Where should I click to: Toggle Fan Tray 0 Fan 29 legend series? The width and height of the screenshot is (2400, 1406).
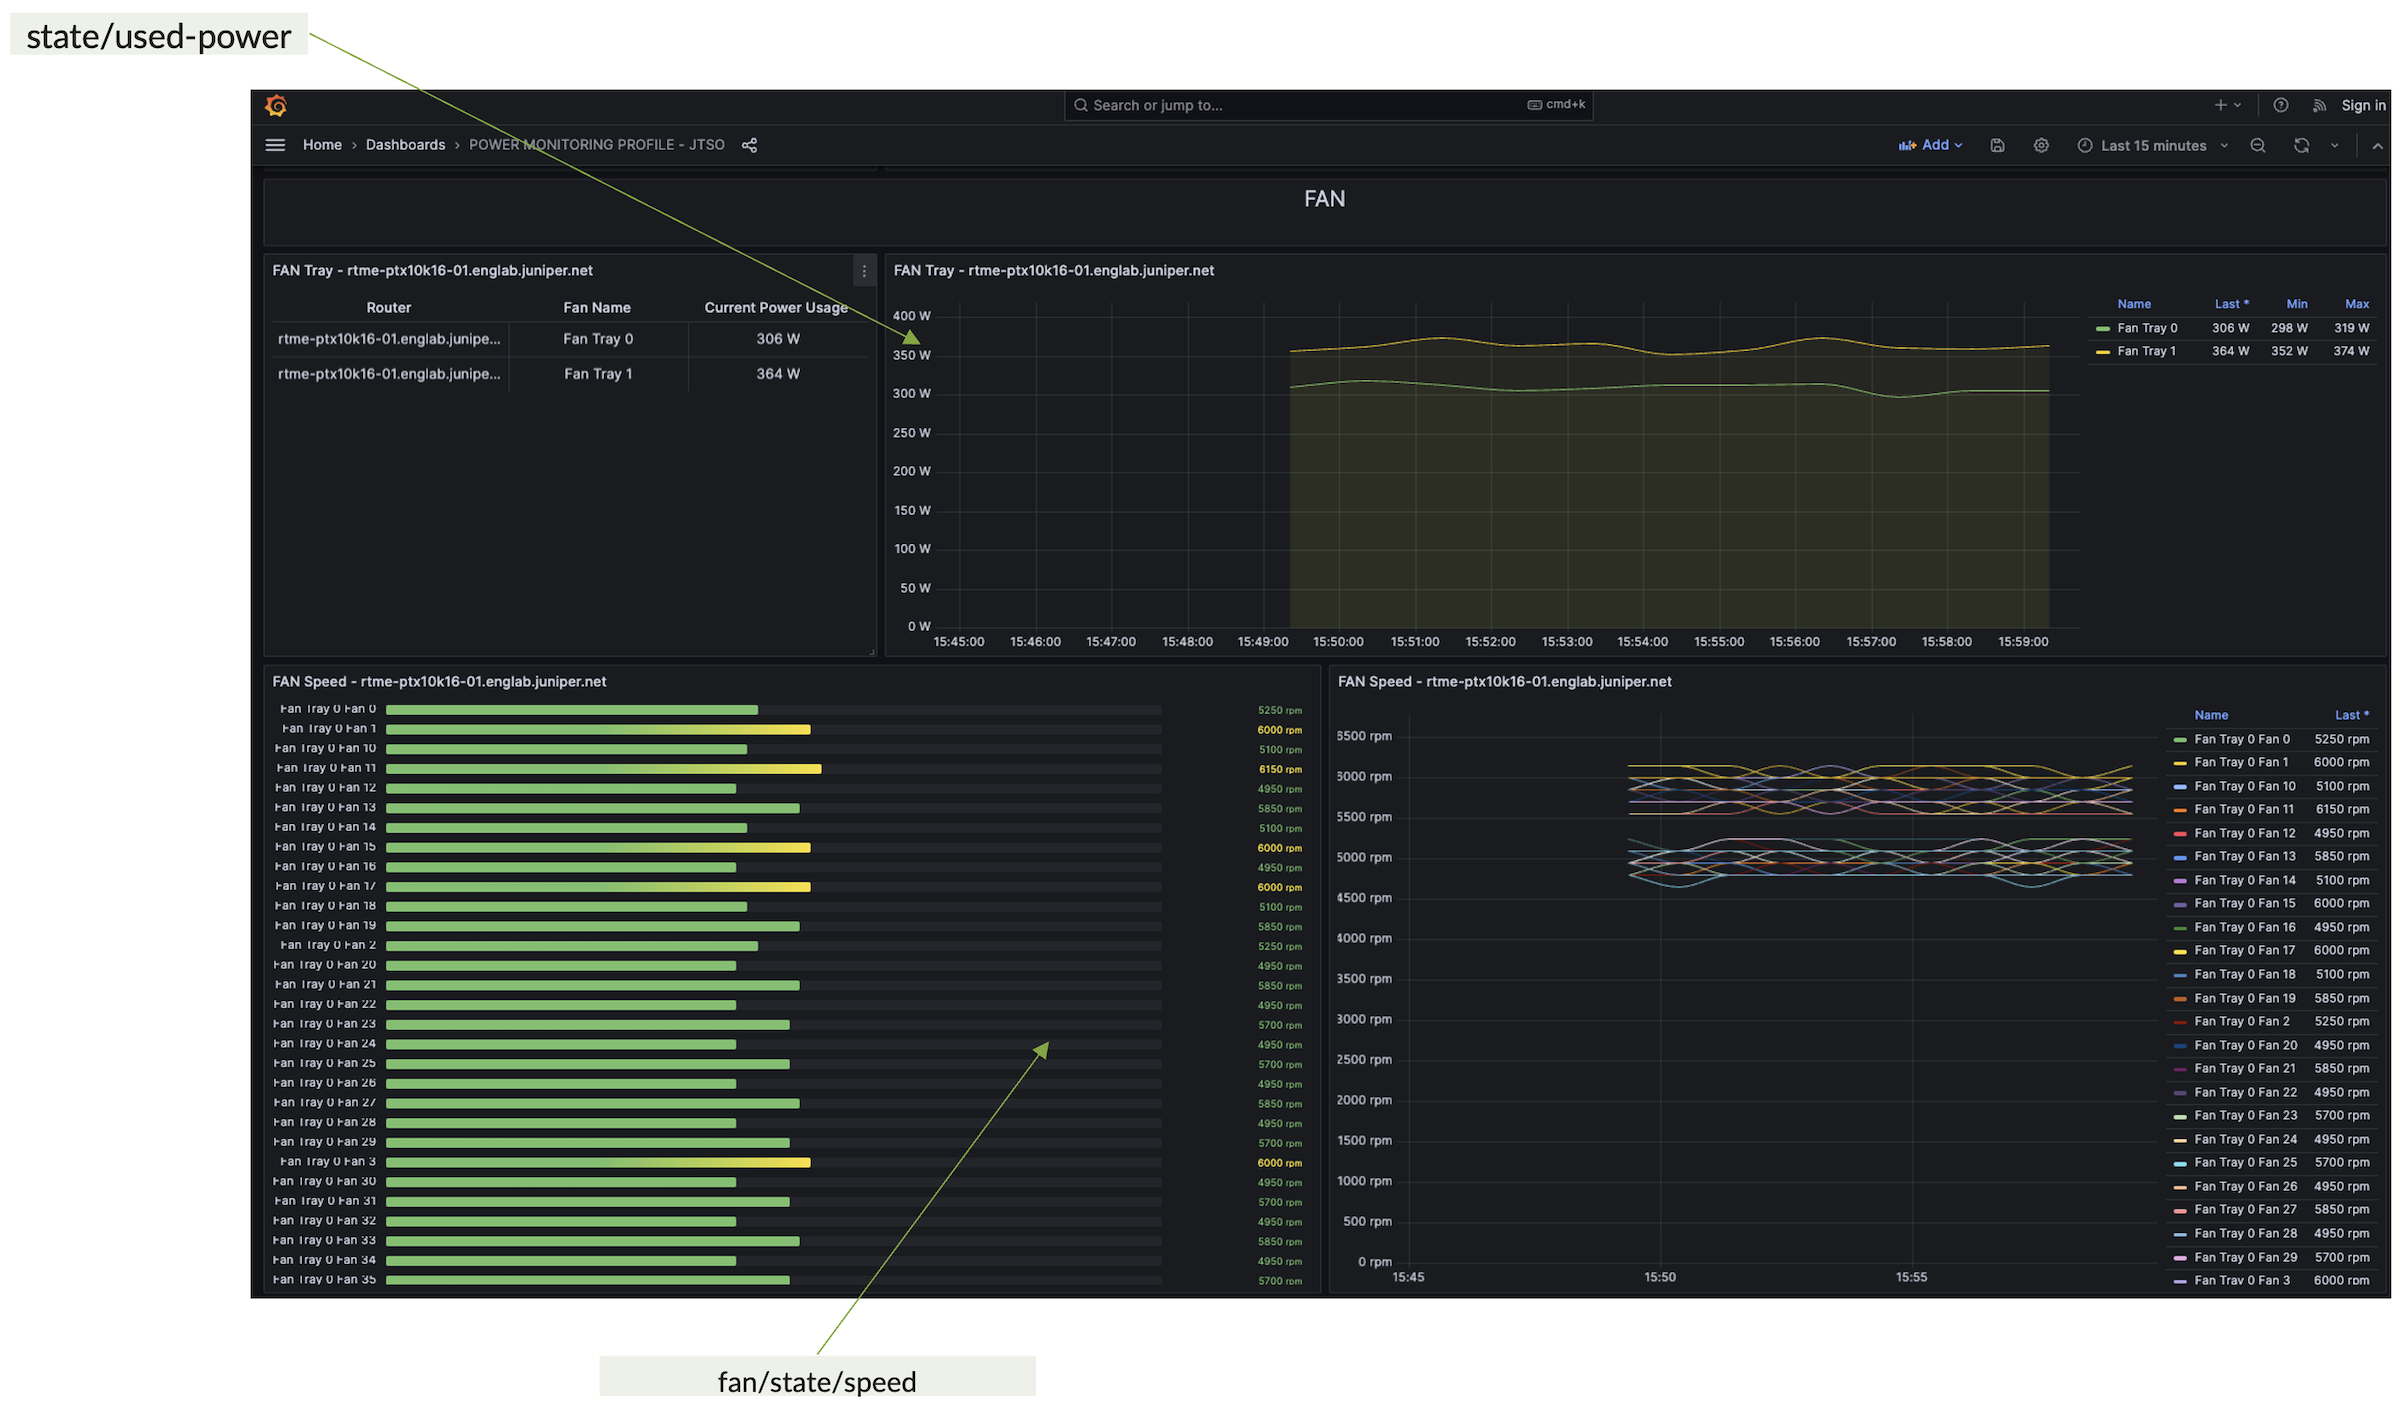[x=2245, y=1257]
